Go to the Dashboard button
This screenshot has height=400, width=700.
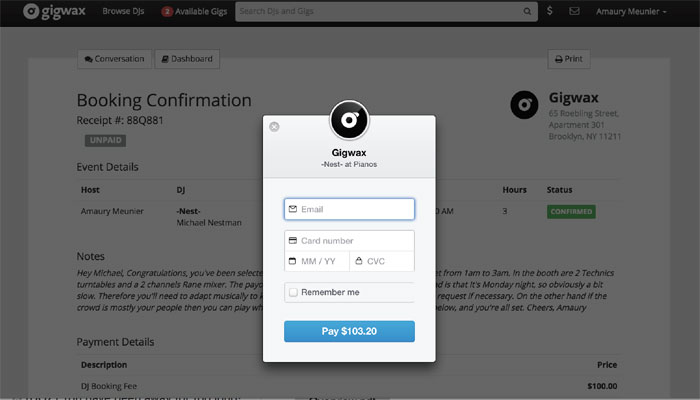point(187,59)
